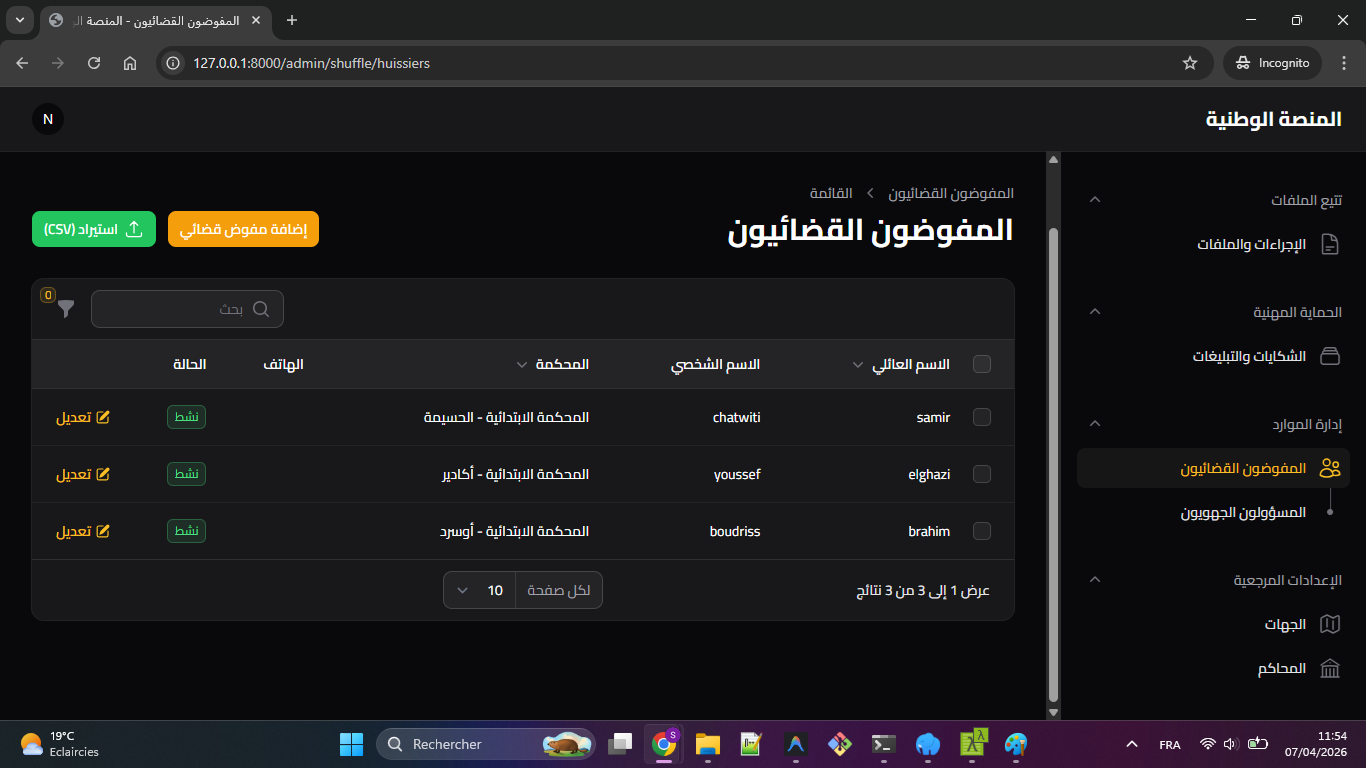Click the filter funnel icon
The image size is (1366, 768).
click(x=66, y=309)
